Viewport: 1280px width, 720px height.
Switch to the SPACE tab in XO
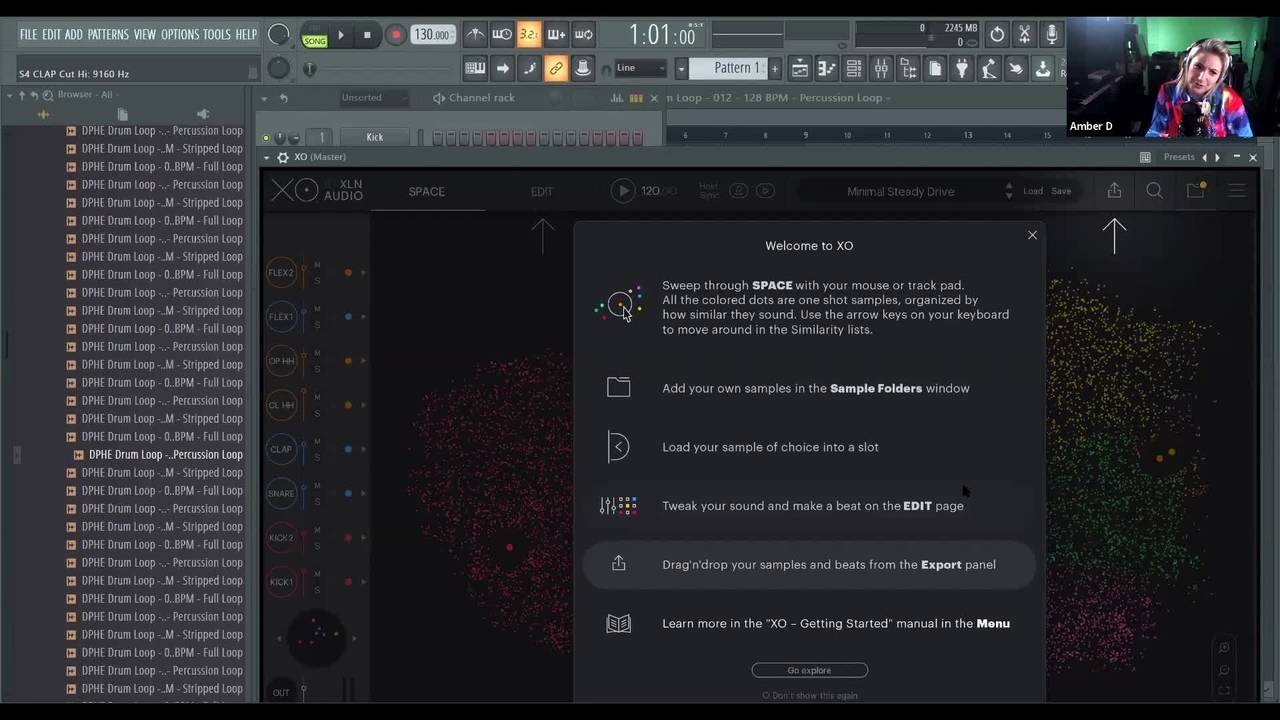[427, 191]
